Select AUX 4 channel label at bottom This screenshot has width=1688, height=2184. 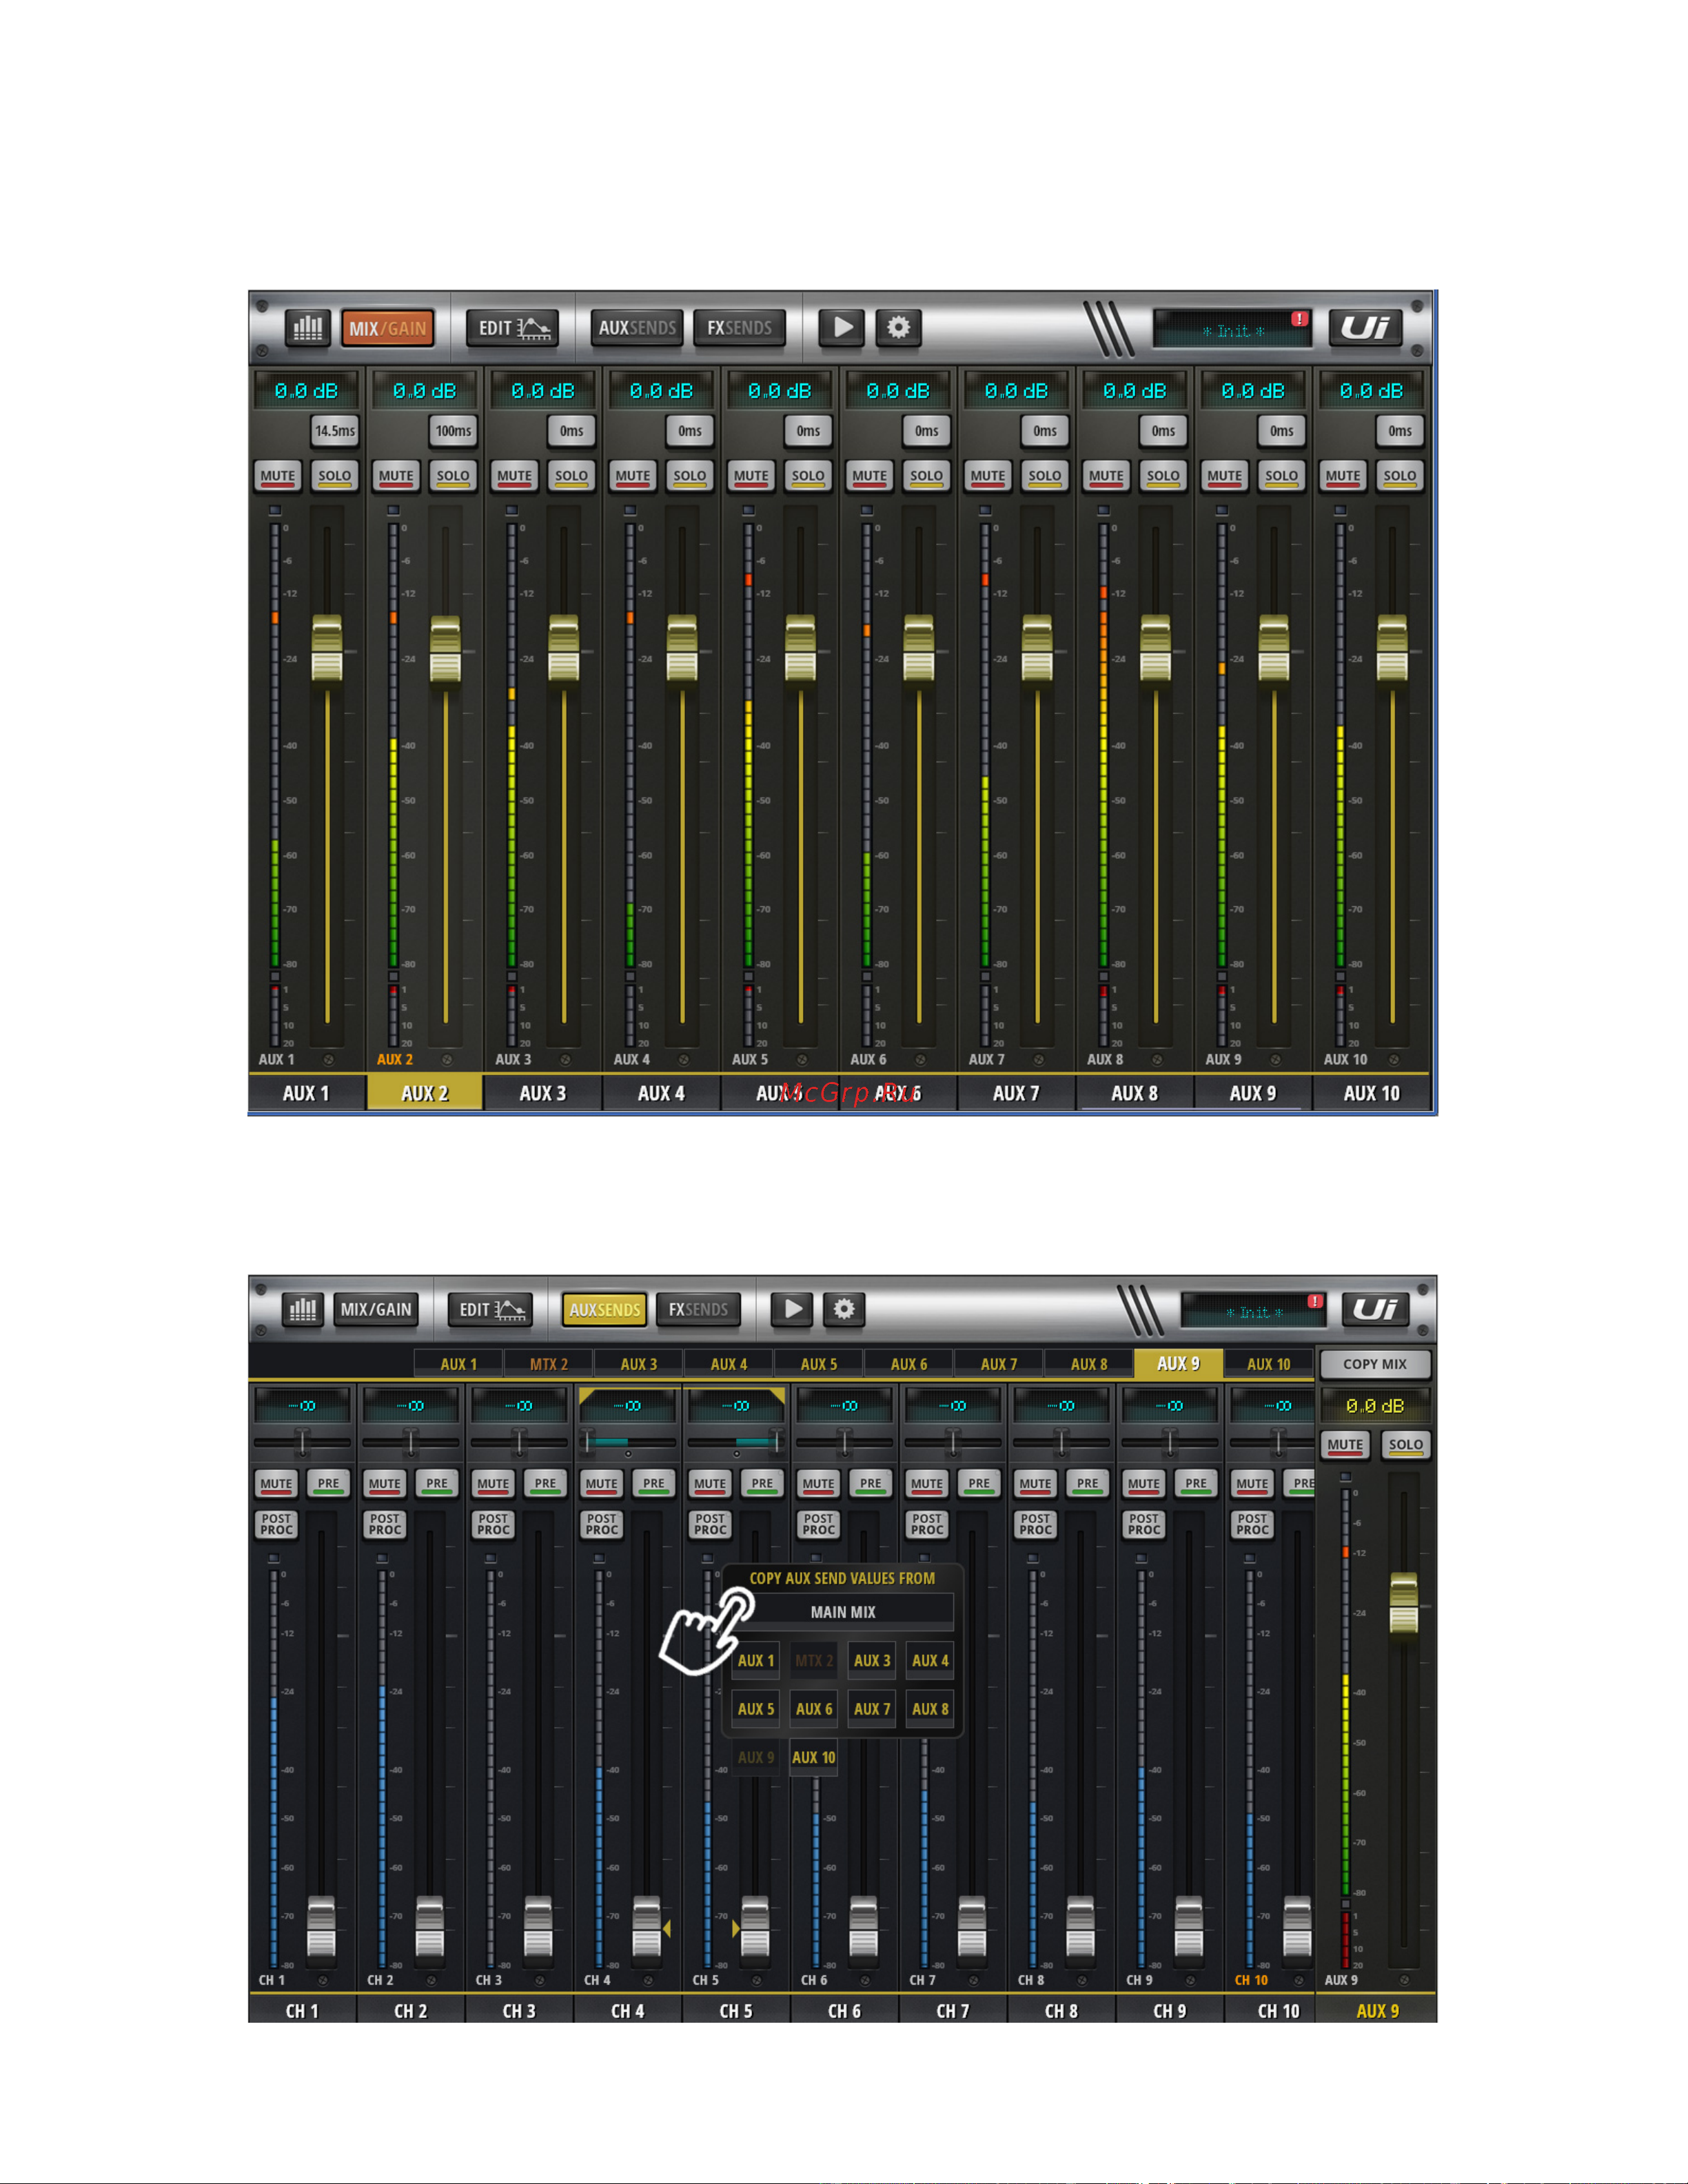coord(661,1093)
